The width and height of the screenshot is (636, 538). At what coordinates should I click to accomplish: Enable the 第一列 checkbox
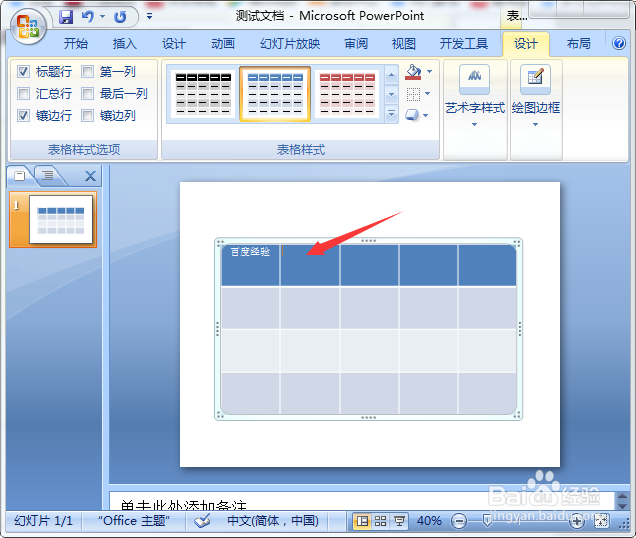(87, 72)
